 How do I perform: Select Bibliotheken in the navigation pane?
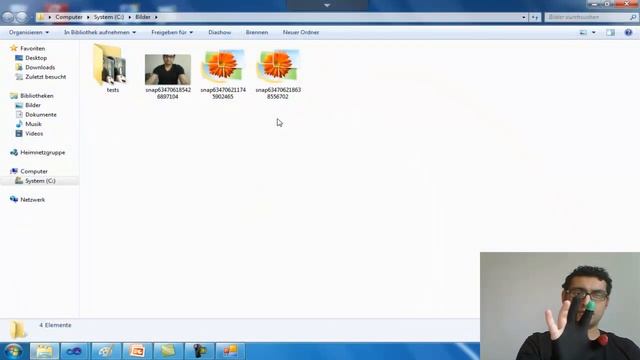[x=37, y=96]
